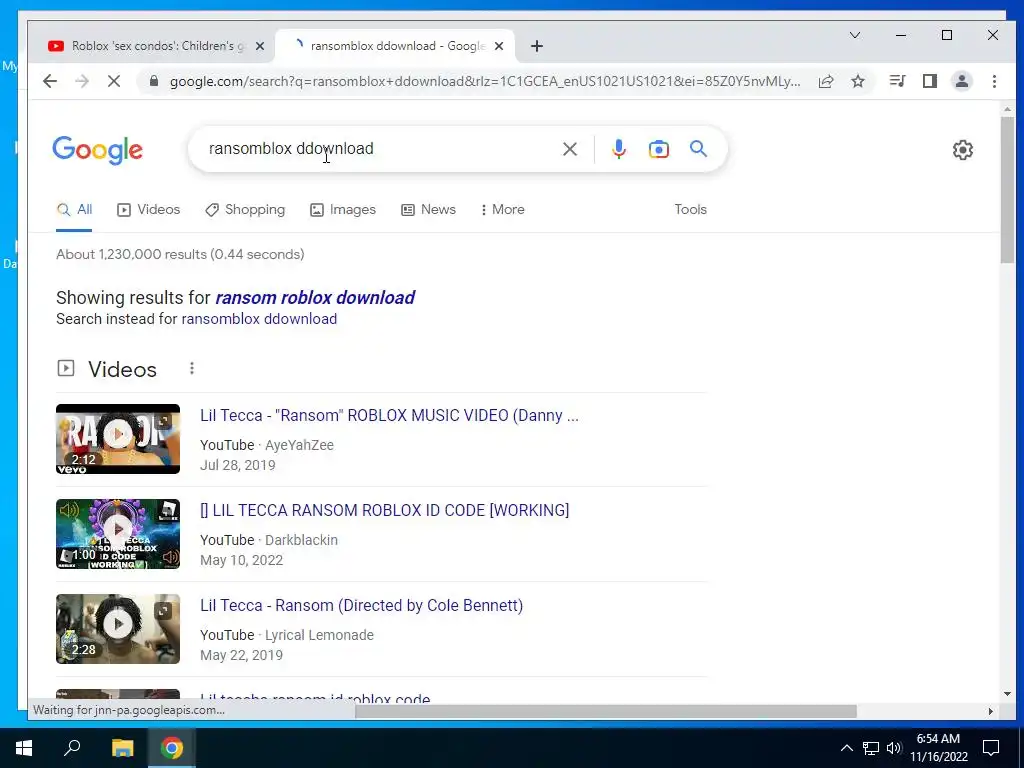The height and width of the screenshot is (768, 1024).
Task: Open the media controls icon
Action: (x=897, y=81)
